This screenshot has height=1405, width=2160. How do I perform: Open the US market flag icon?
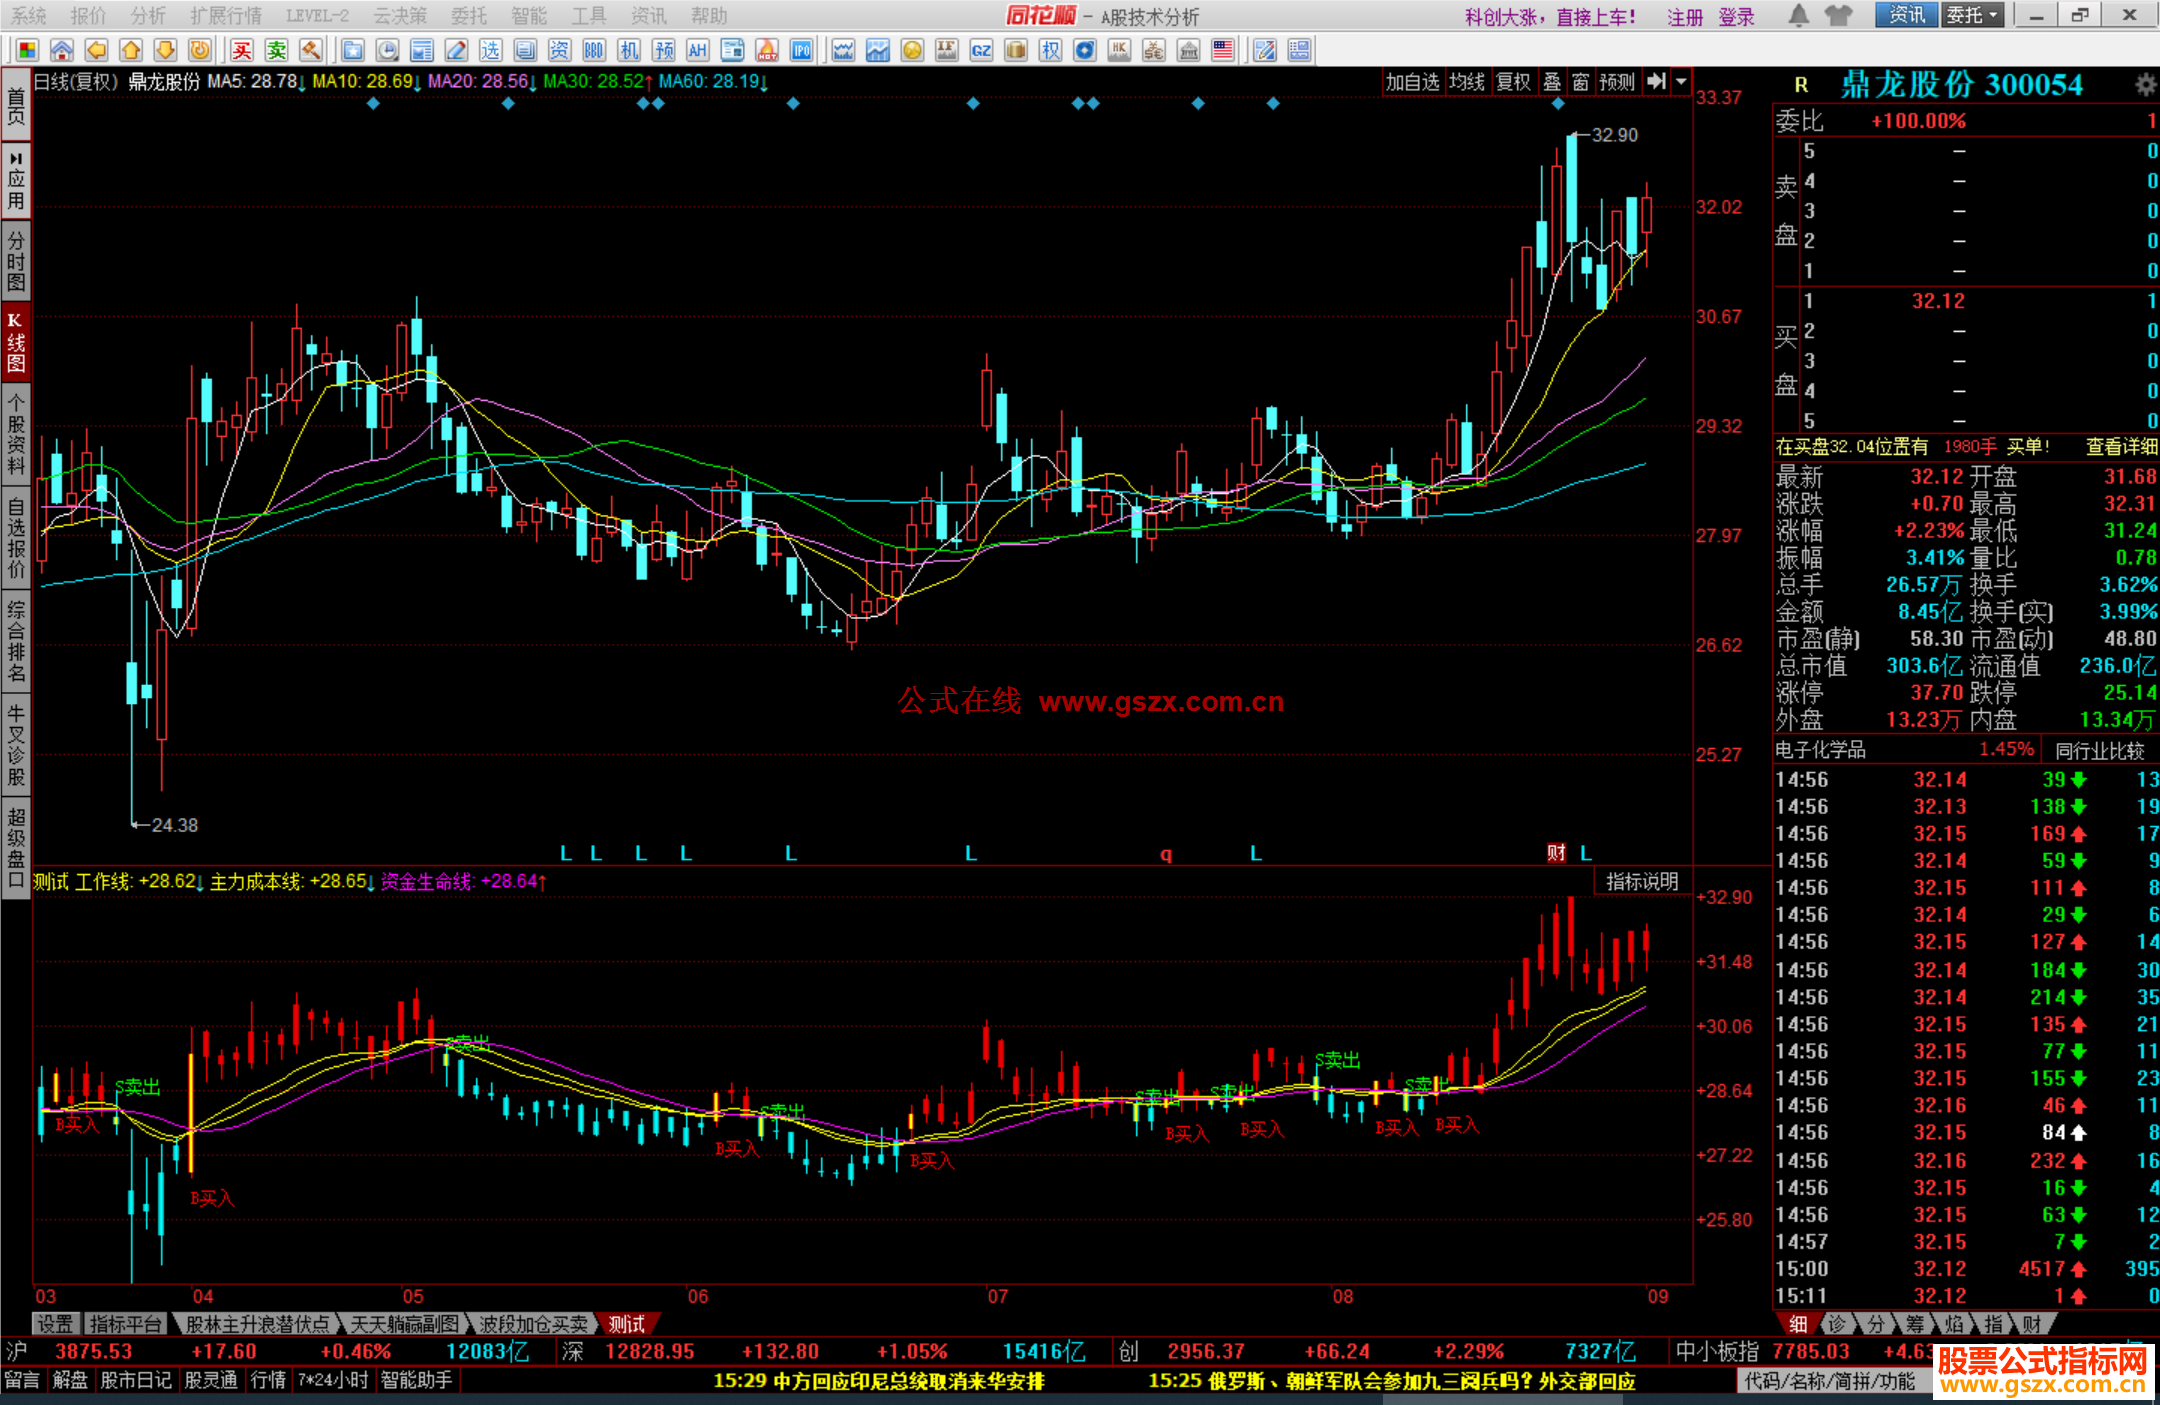click(1222, 50)
